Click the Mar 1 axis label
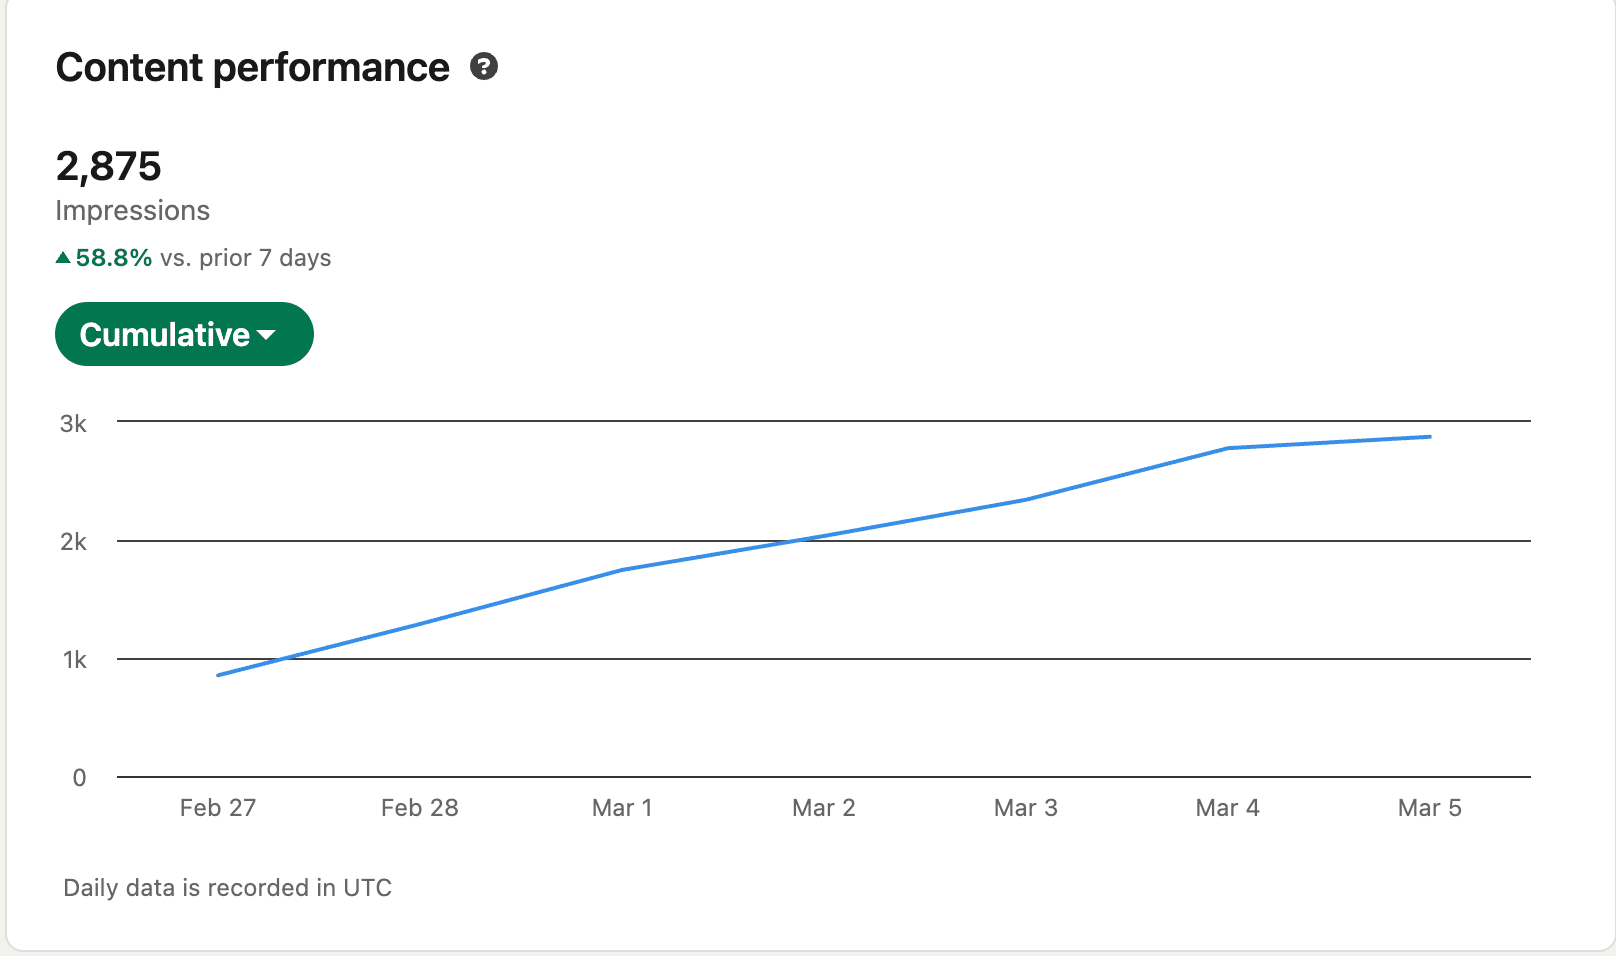The height and width of the screenshot is (956, 1616). click(622, 808)
